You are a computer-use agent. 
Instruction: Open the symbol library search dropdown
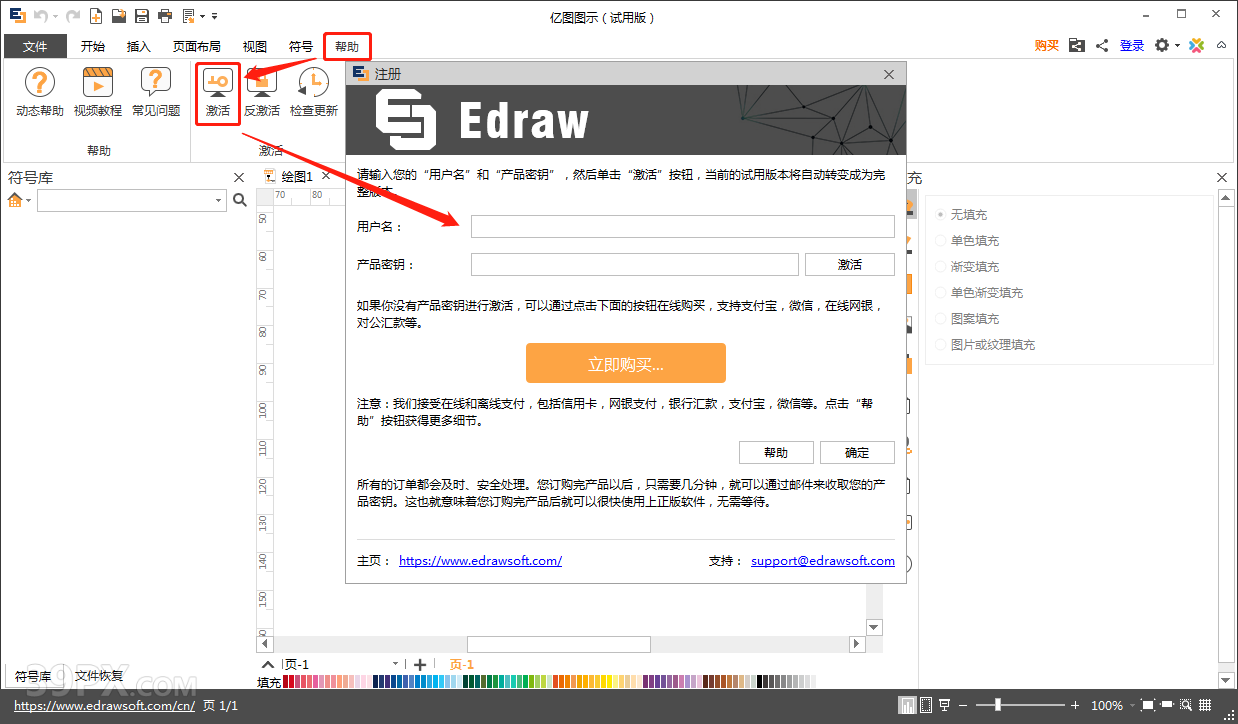pyautogui.click(x=219, y=201)
